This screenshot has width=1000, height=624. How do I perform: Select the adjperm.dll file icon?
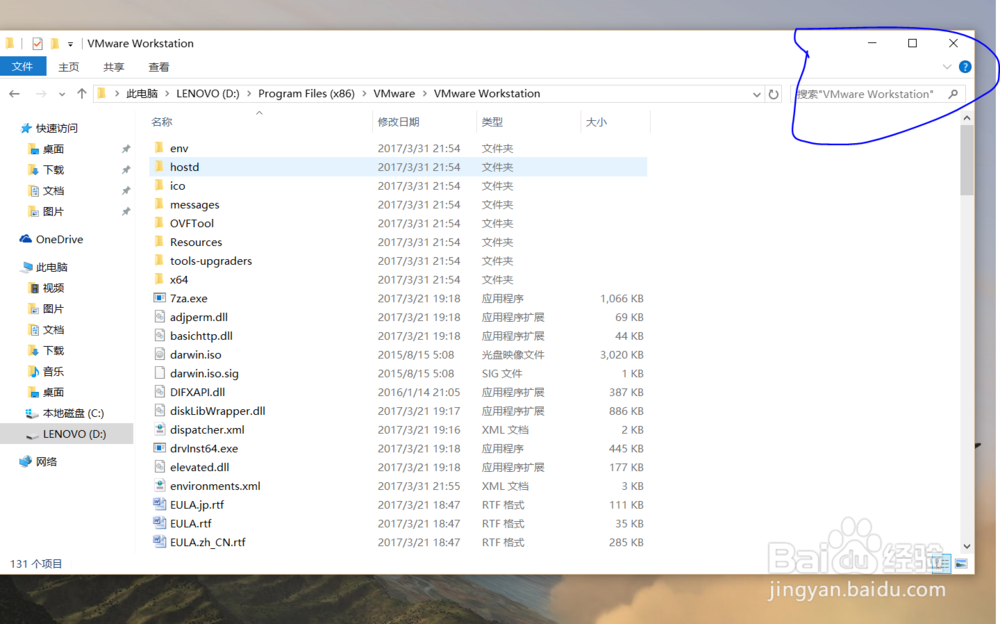pyautogui.click(x=159, y=317)
